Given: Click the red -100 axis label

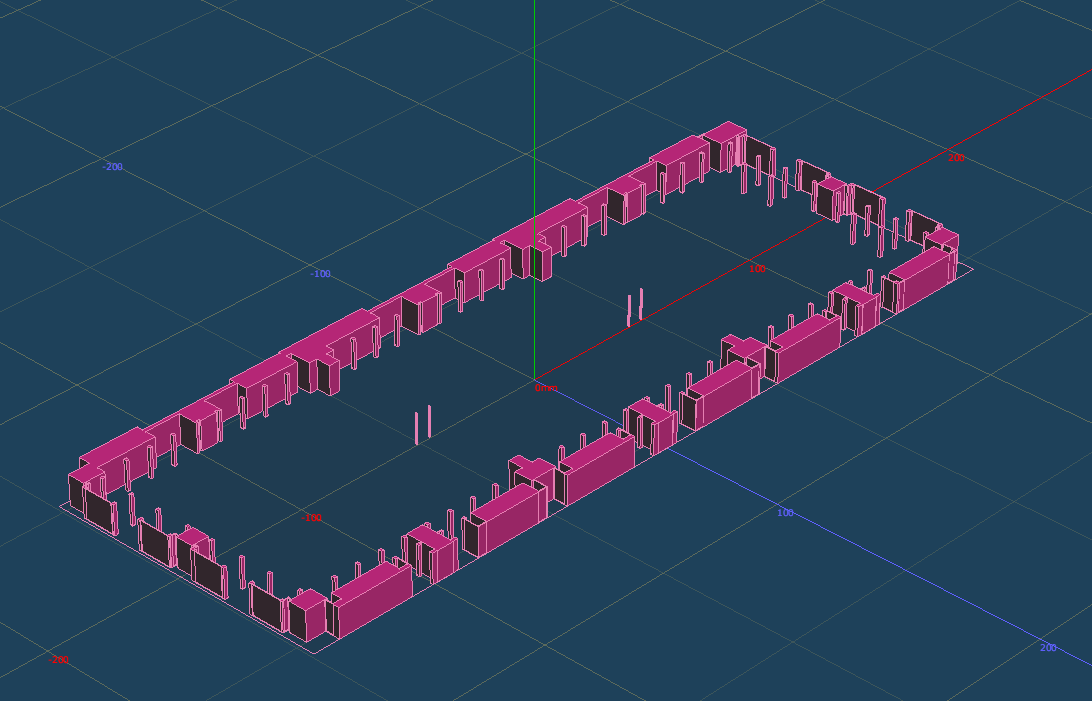Looking at the screenshot, I should pos(311,518).
